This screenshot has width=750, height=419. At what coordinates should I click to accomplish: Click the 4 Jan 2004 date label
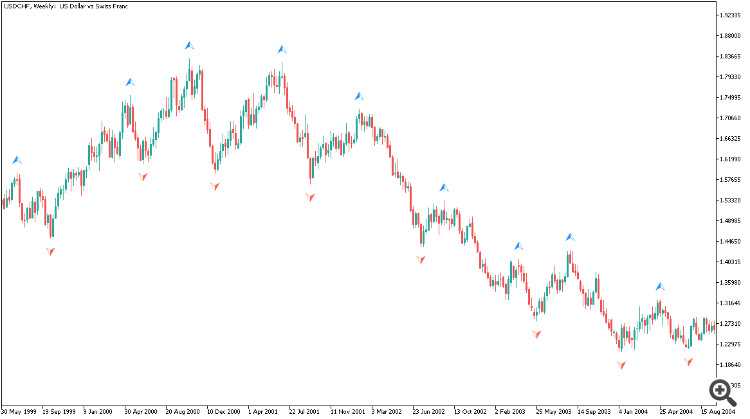633,411
